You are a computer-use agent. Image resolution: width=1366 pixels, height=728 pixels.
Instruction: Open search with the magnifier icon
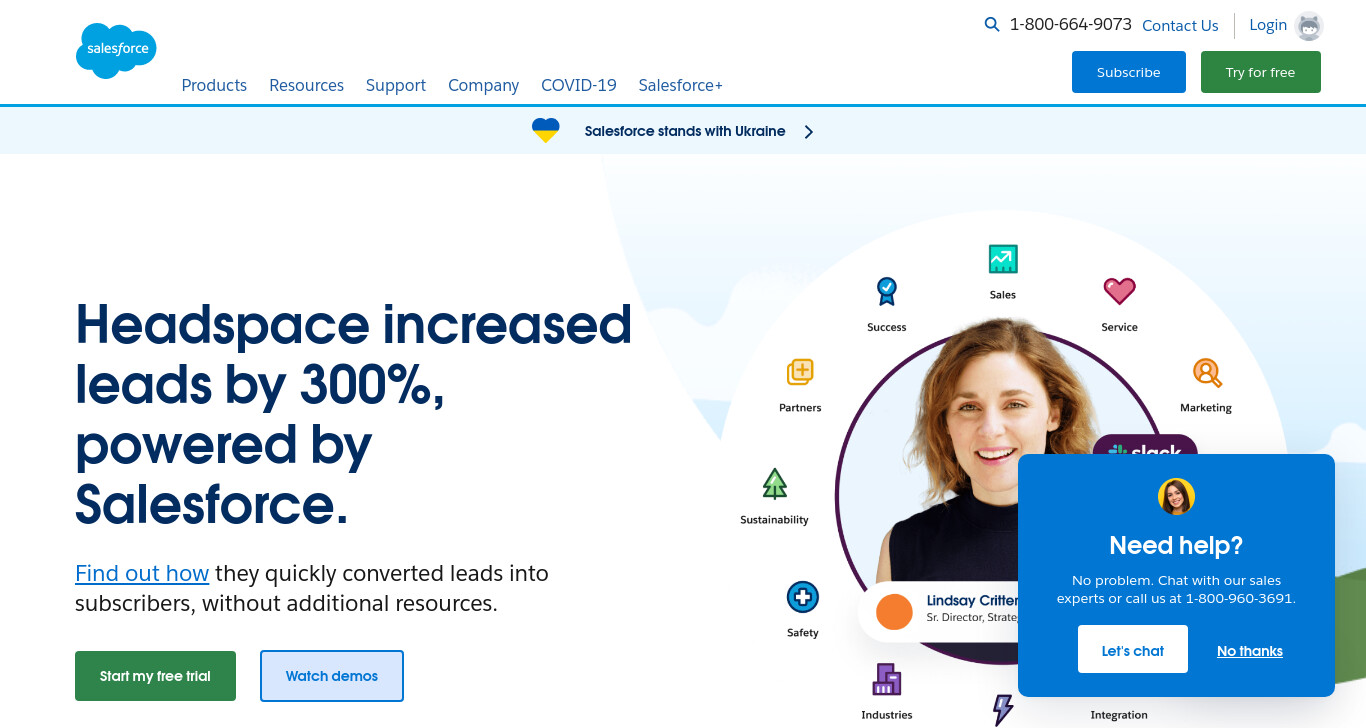tap(992, 24)
